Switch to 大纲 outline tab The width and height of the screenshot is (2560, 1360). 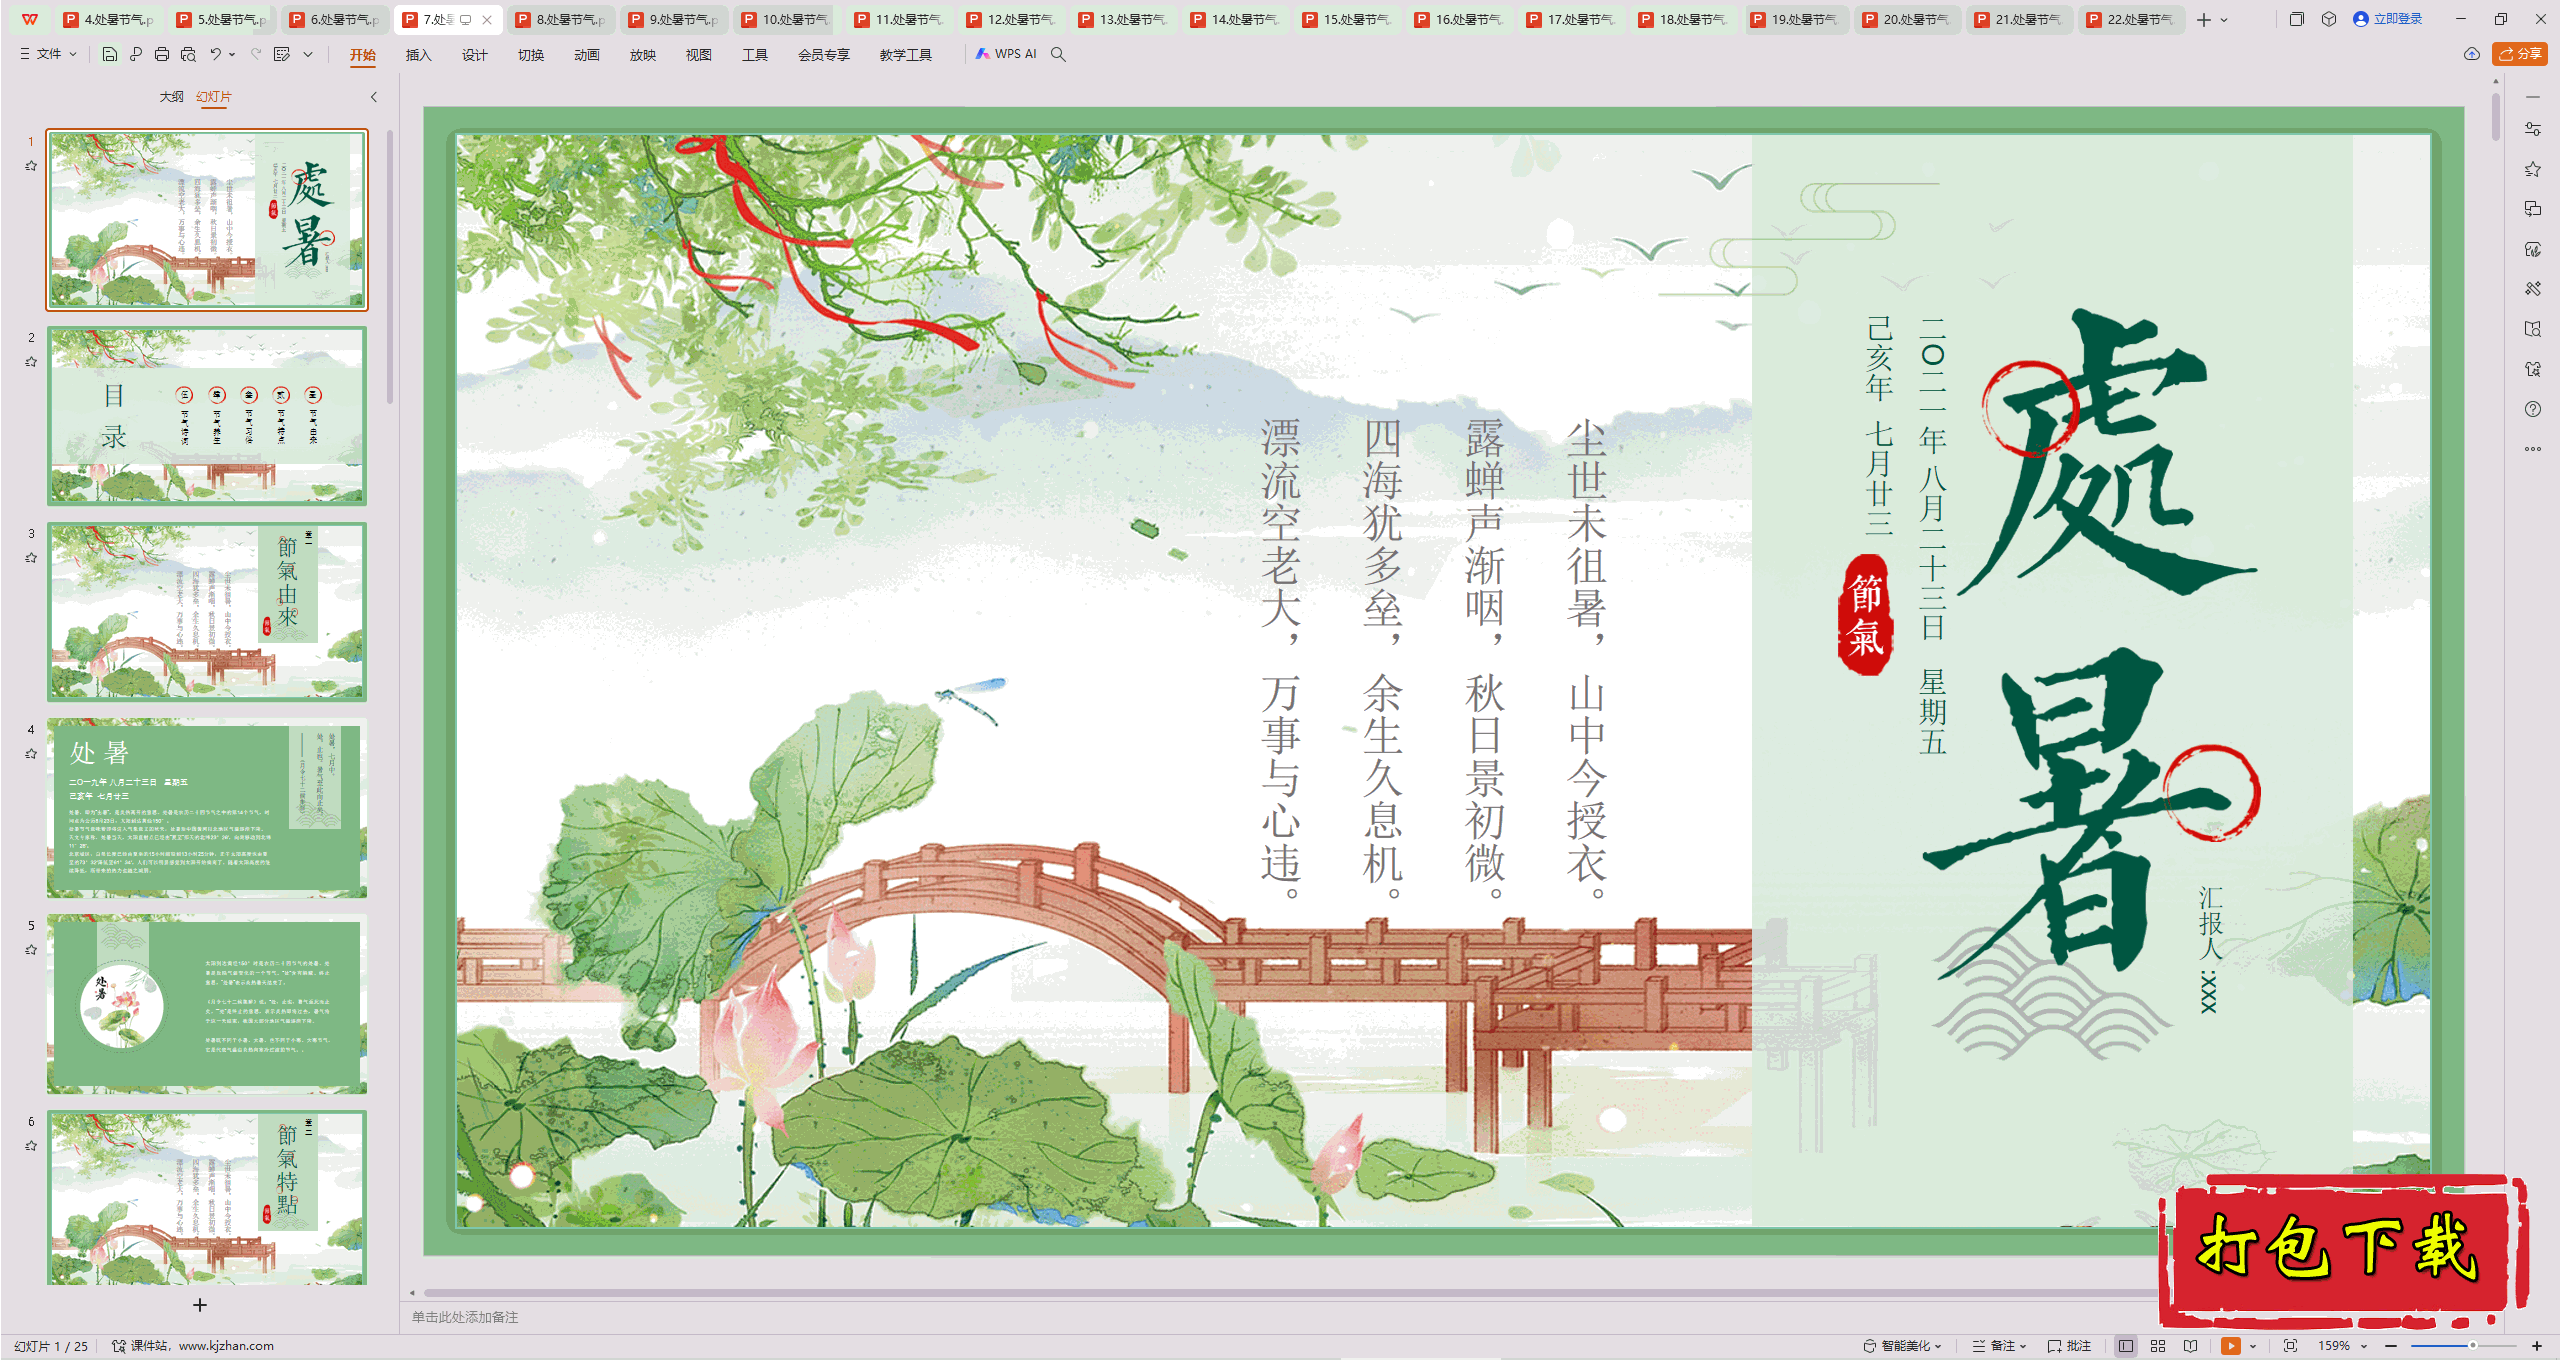[x=171, y=97]
